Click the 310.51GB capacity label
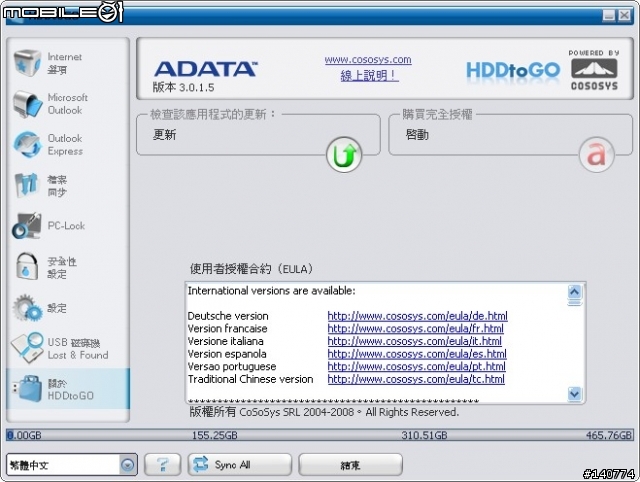This screenshot has width=640, height=482. pyautogui.click(x=424, y=435)
